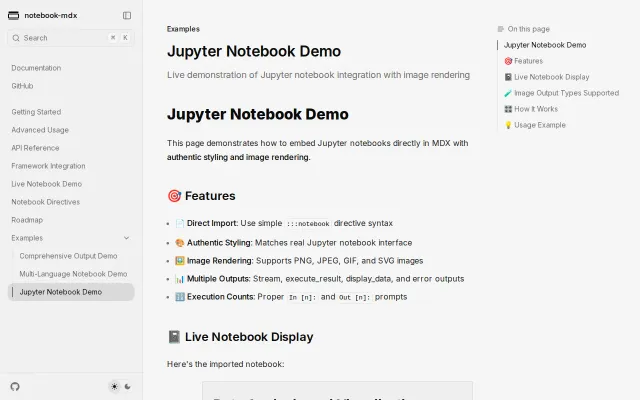Click picture emoji beside Image Rendering
Image resolution: width=640 pixels, height=400 pixels.
[x=180, y=261]
